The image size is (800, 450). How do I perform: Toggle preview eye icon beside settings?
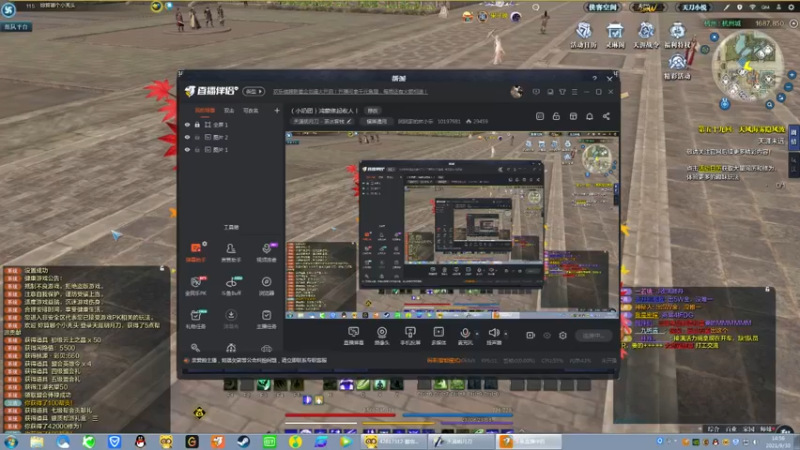click(547, 335)
